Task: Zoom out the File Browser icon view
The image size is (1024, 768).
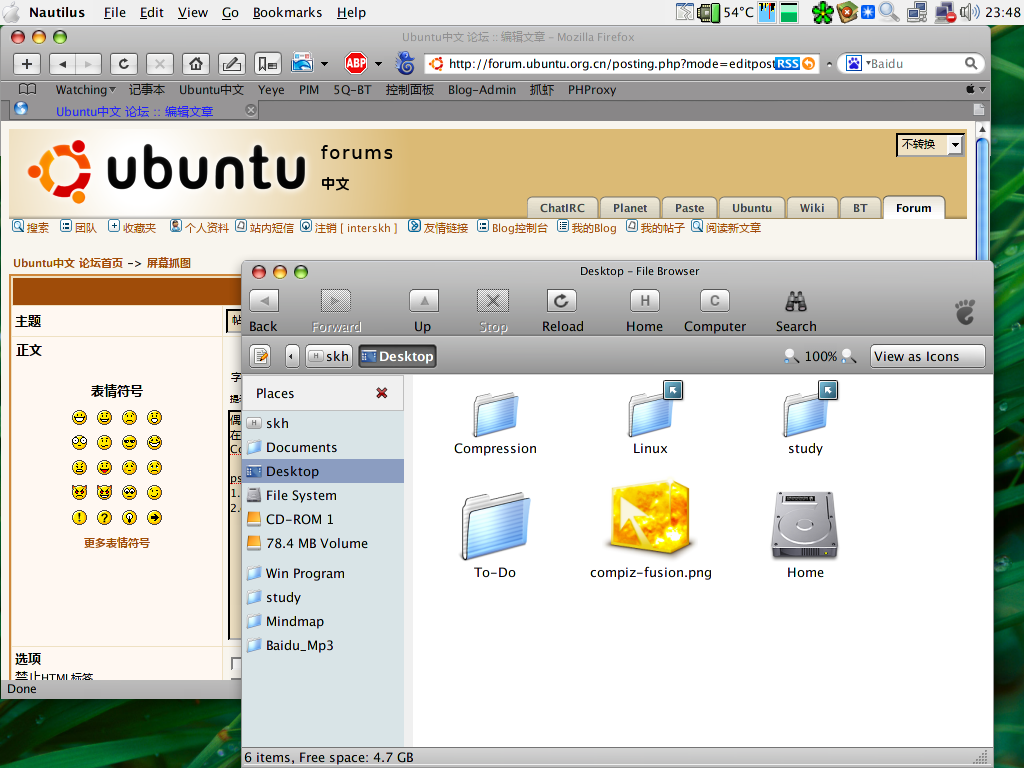Action: coord(791,356)
